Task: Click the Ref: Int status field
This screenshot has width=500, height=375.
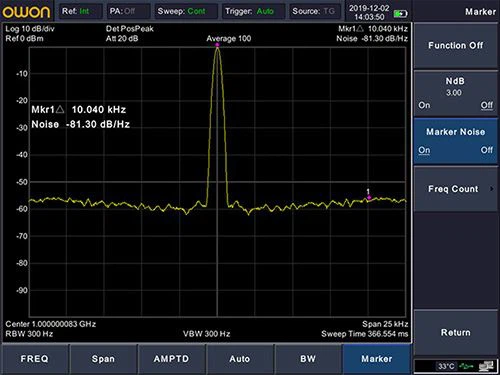Action: click(81, 11)
